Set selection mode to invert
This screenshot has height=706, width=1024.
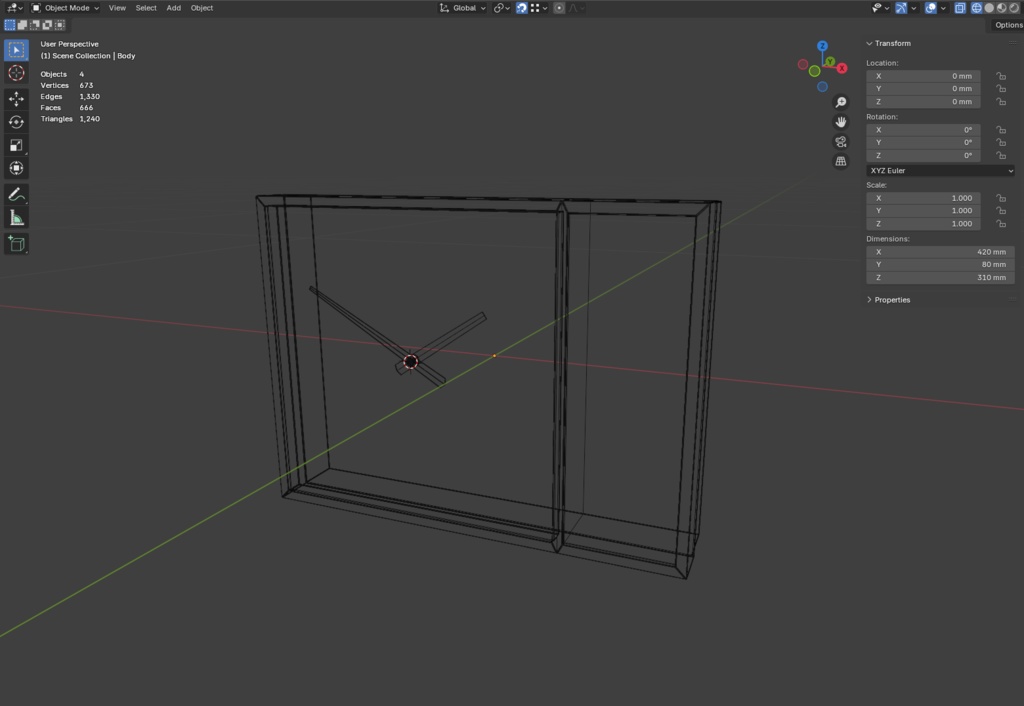47,25
